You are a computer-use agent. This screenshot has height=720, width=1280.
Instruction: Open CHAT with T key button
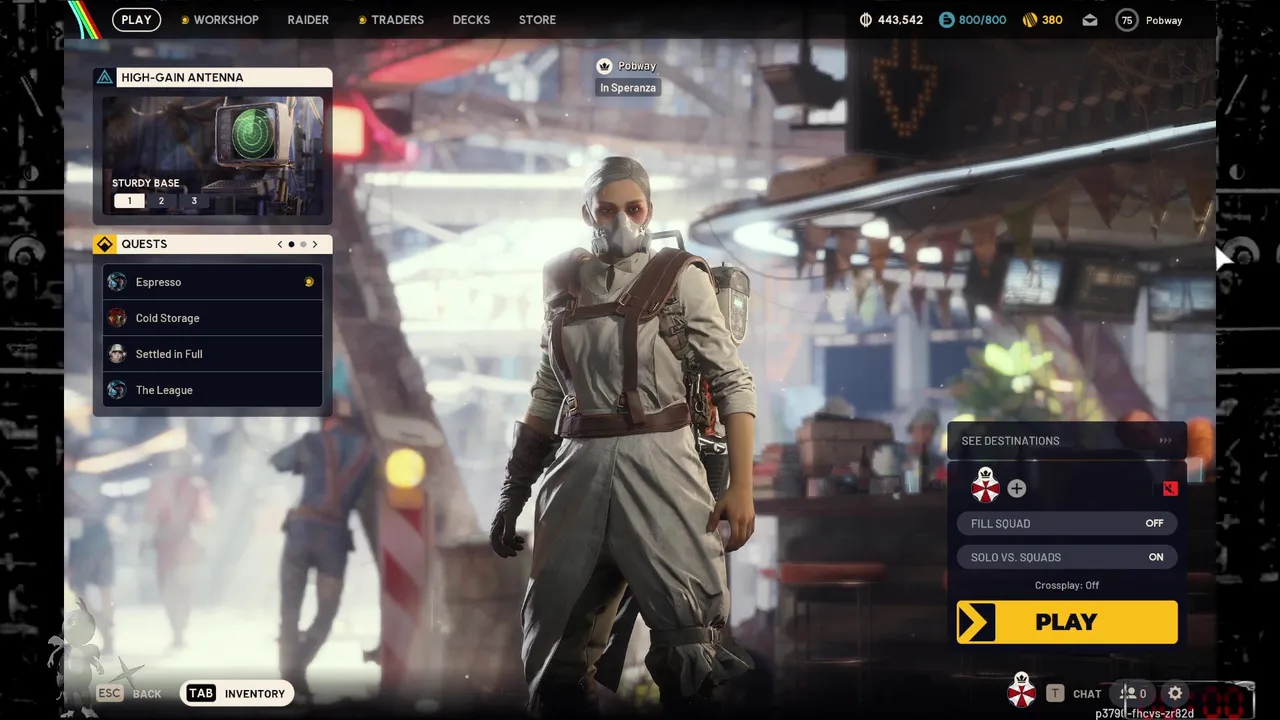click(x=1073, y=693)
